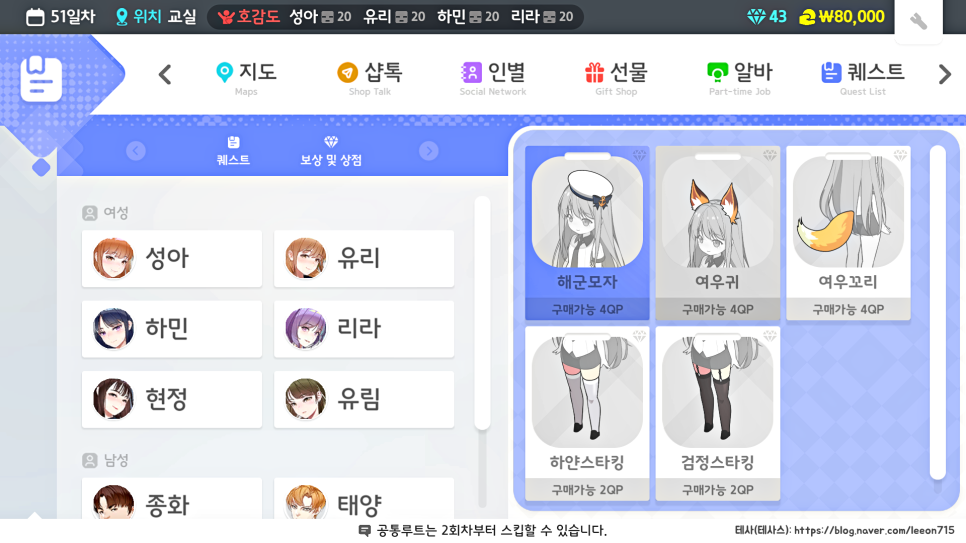The image size is (966, 543).
Task: Open the wrench settings icon
Action: 918,22
